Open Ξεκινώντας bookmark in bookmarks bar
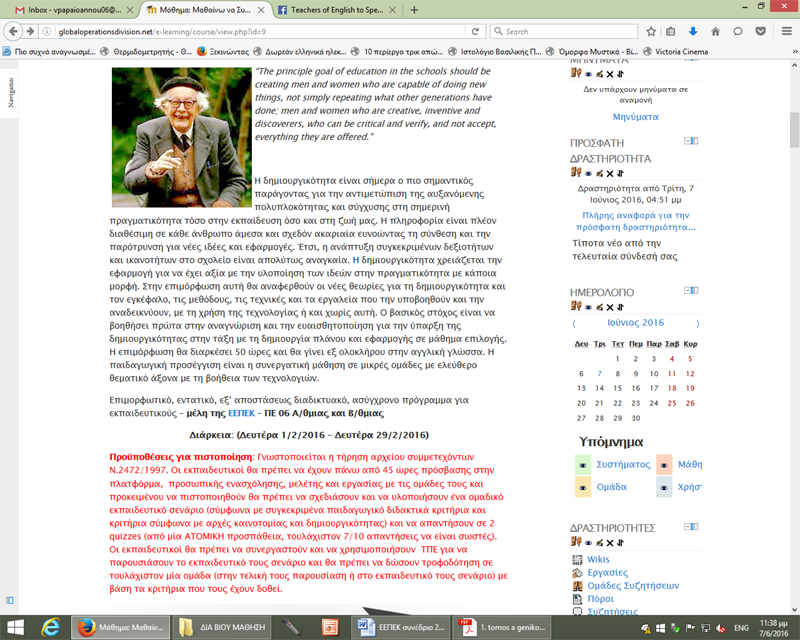The width and height of the screenshot is (800, 640). coord(223,52)
